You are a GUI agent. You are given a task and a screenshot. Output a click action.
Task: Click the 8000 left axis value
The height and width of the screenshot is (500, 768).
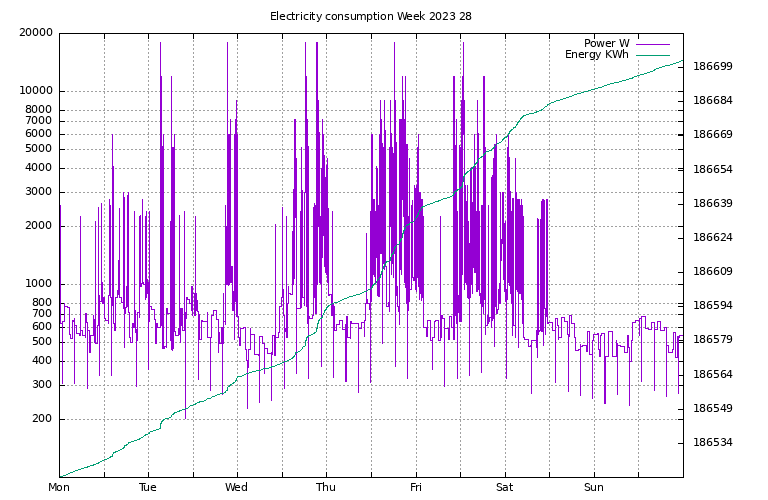tap(39, 109)
